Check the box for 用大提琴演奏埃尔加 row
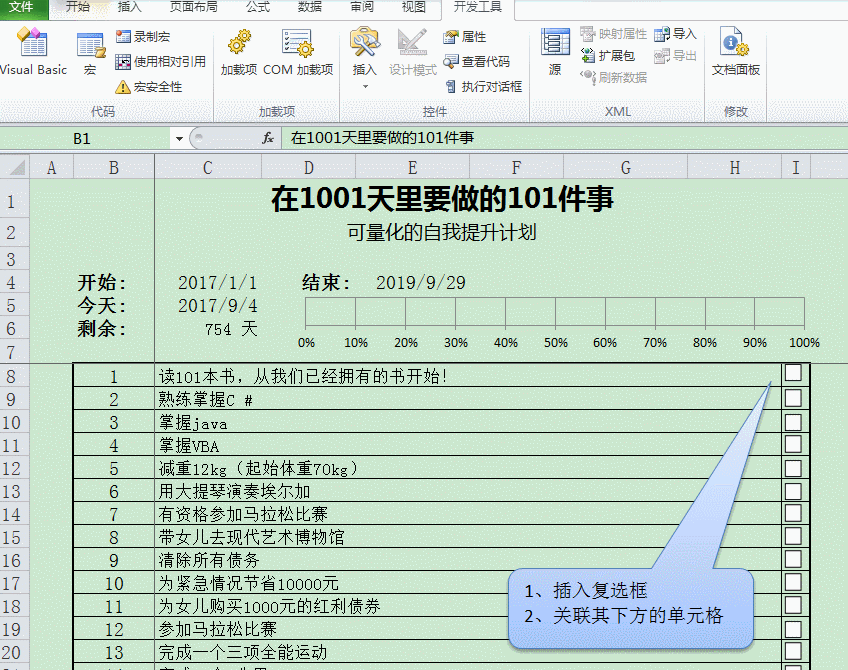Viewport: 848px width, 670px height. tap(793, 492)
